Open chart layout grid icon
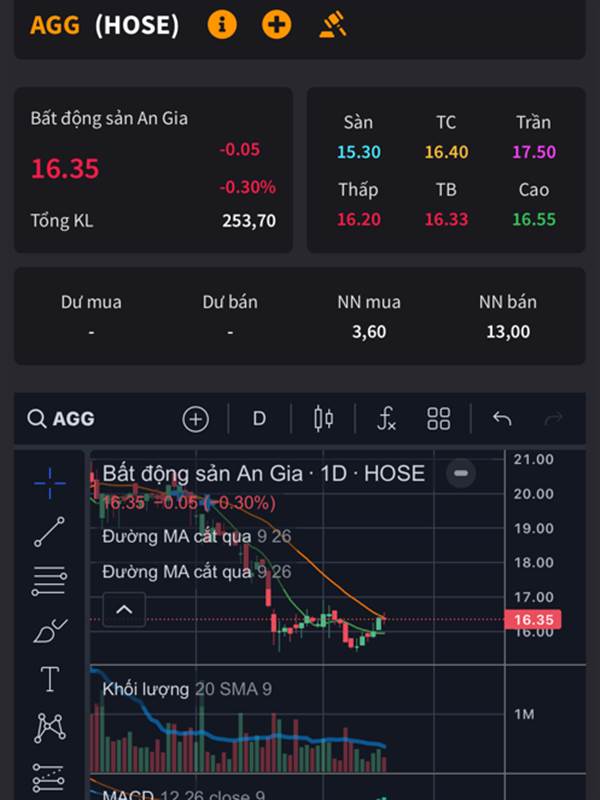Viewport: 600px width, 800px height. (x=439, y=419)
